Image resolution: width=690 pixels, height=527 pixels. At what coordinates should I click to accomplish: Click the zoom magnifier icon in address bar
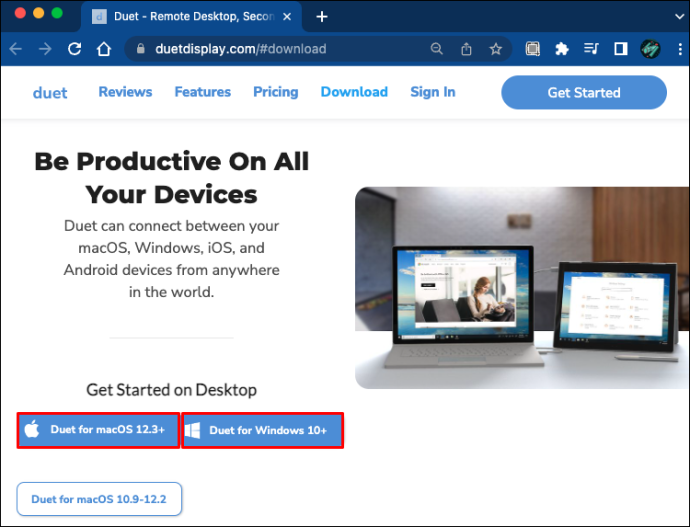click(437, 48)
